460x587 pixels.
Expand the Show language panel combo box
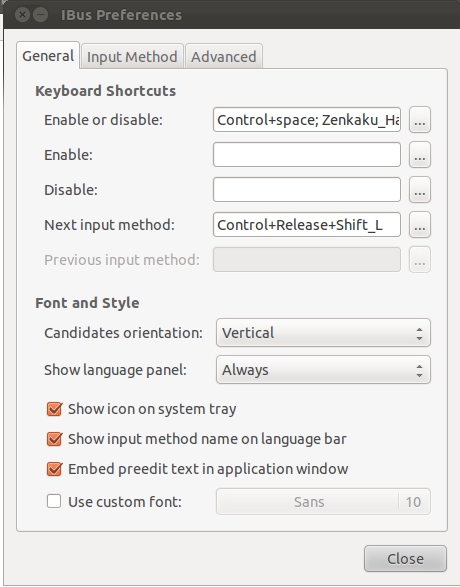323,370
